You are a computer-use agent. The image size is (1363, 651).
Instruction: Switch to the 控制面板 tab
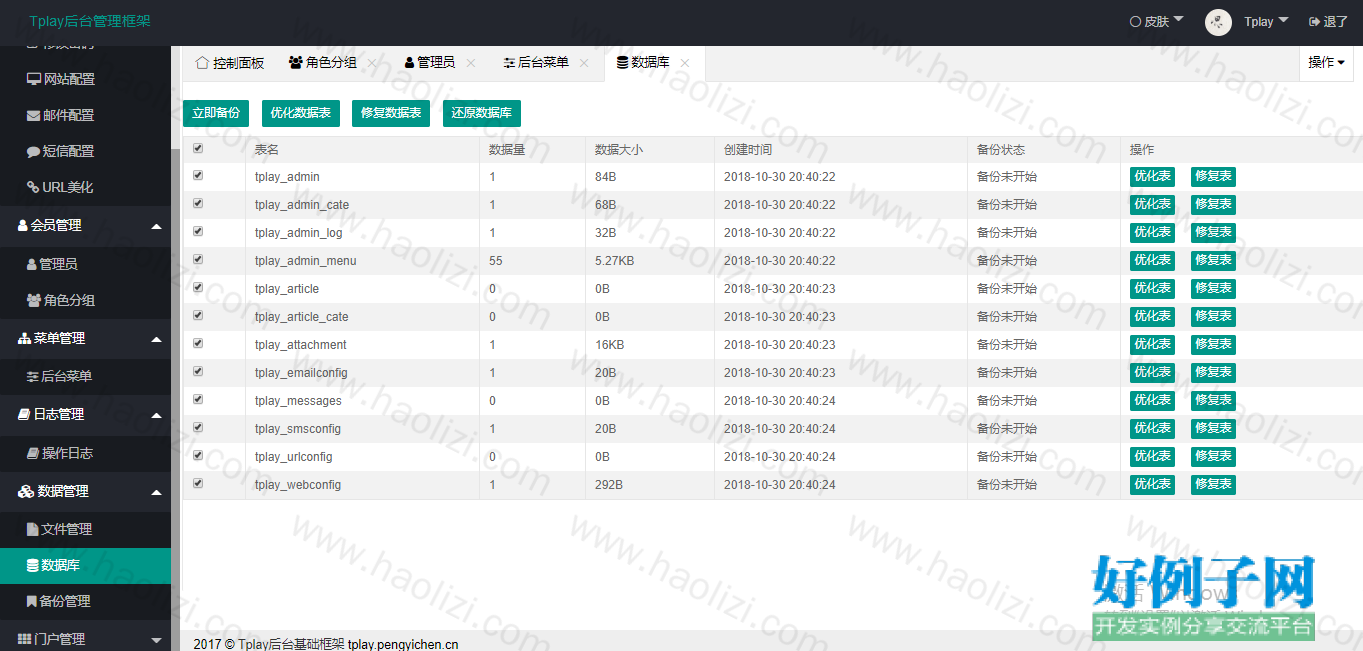point(230,62)
